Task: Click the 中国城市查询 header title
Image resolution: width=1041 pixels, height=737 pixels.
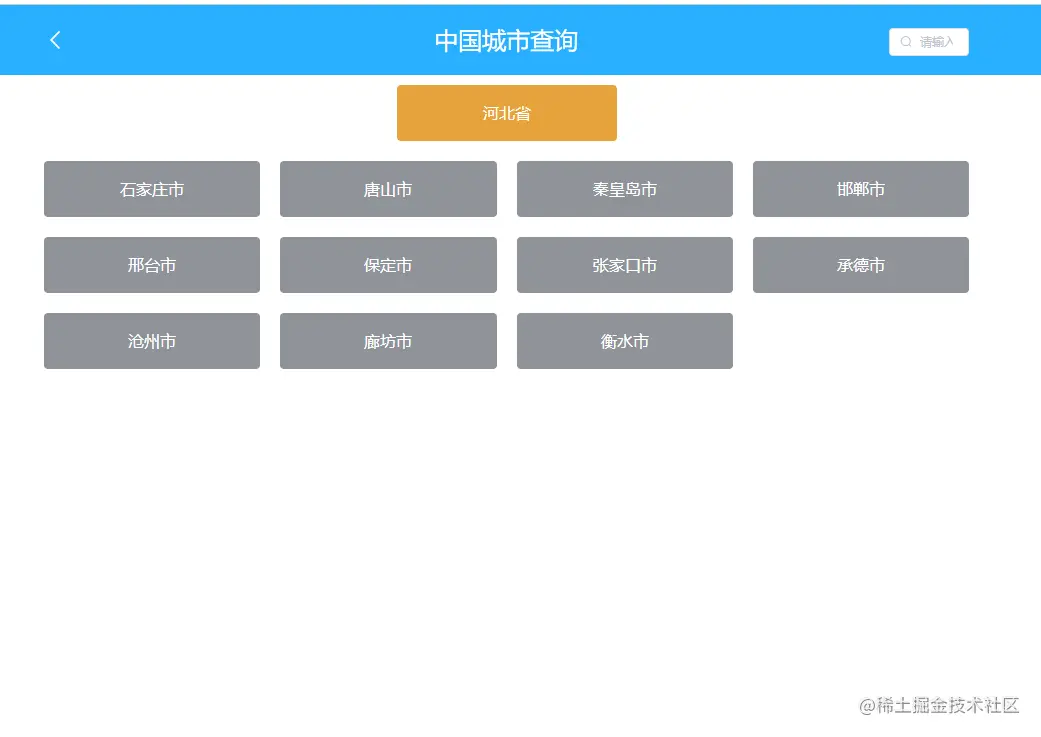Action: (x=506, y=41)
